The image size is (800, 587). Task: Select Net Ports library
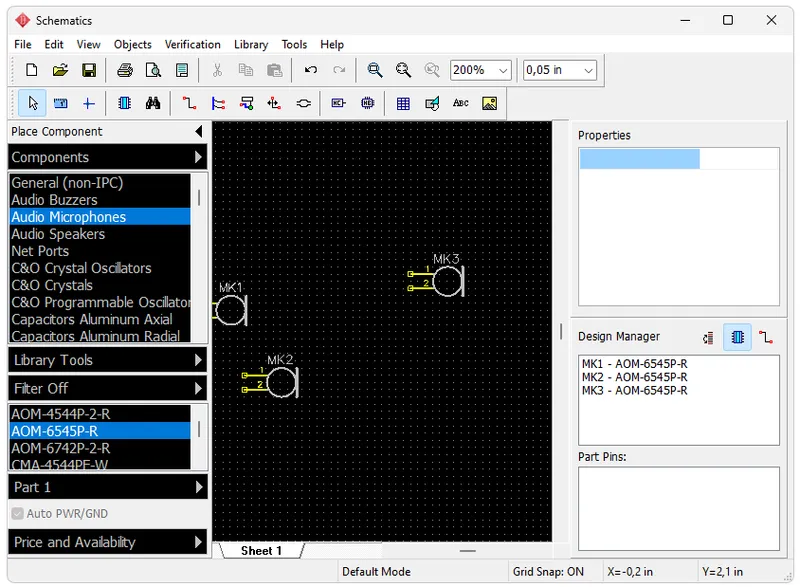[x=100, y=251]
